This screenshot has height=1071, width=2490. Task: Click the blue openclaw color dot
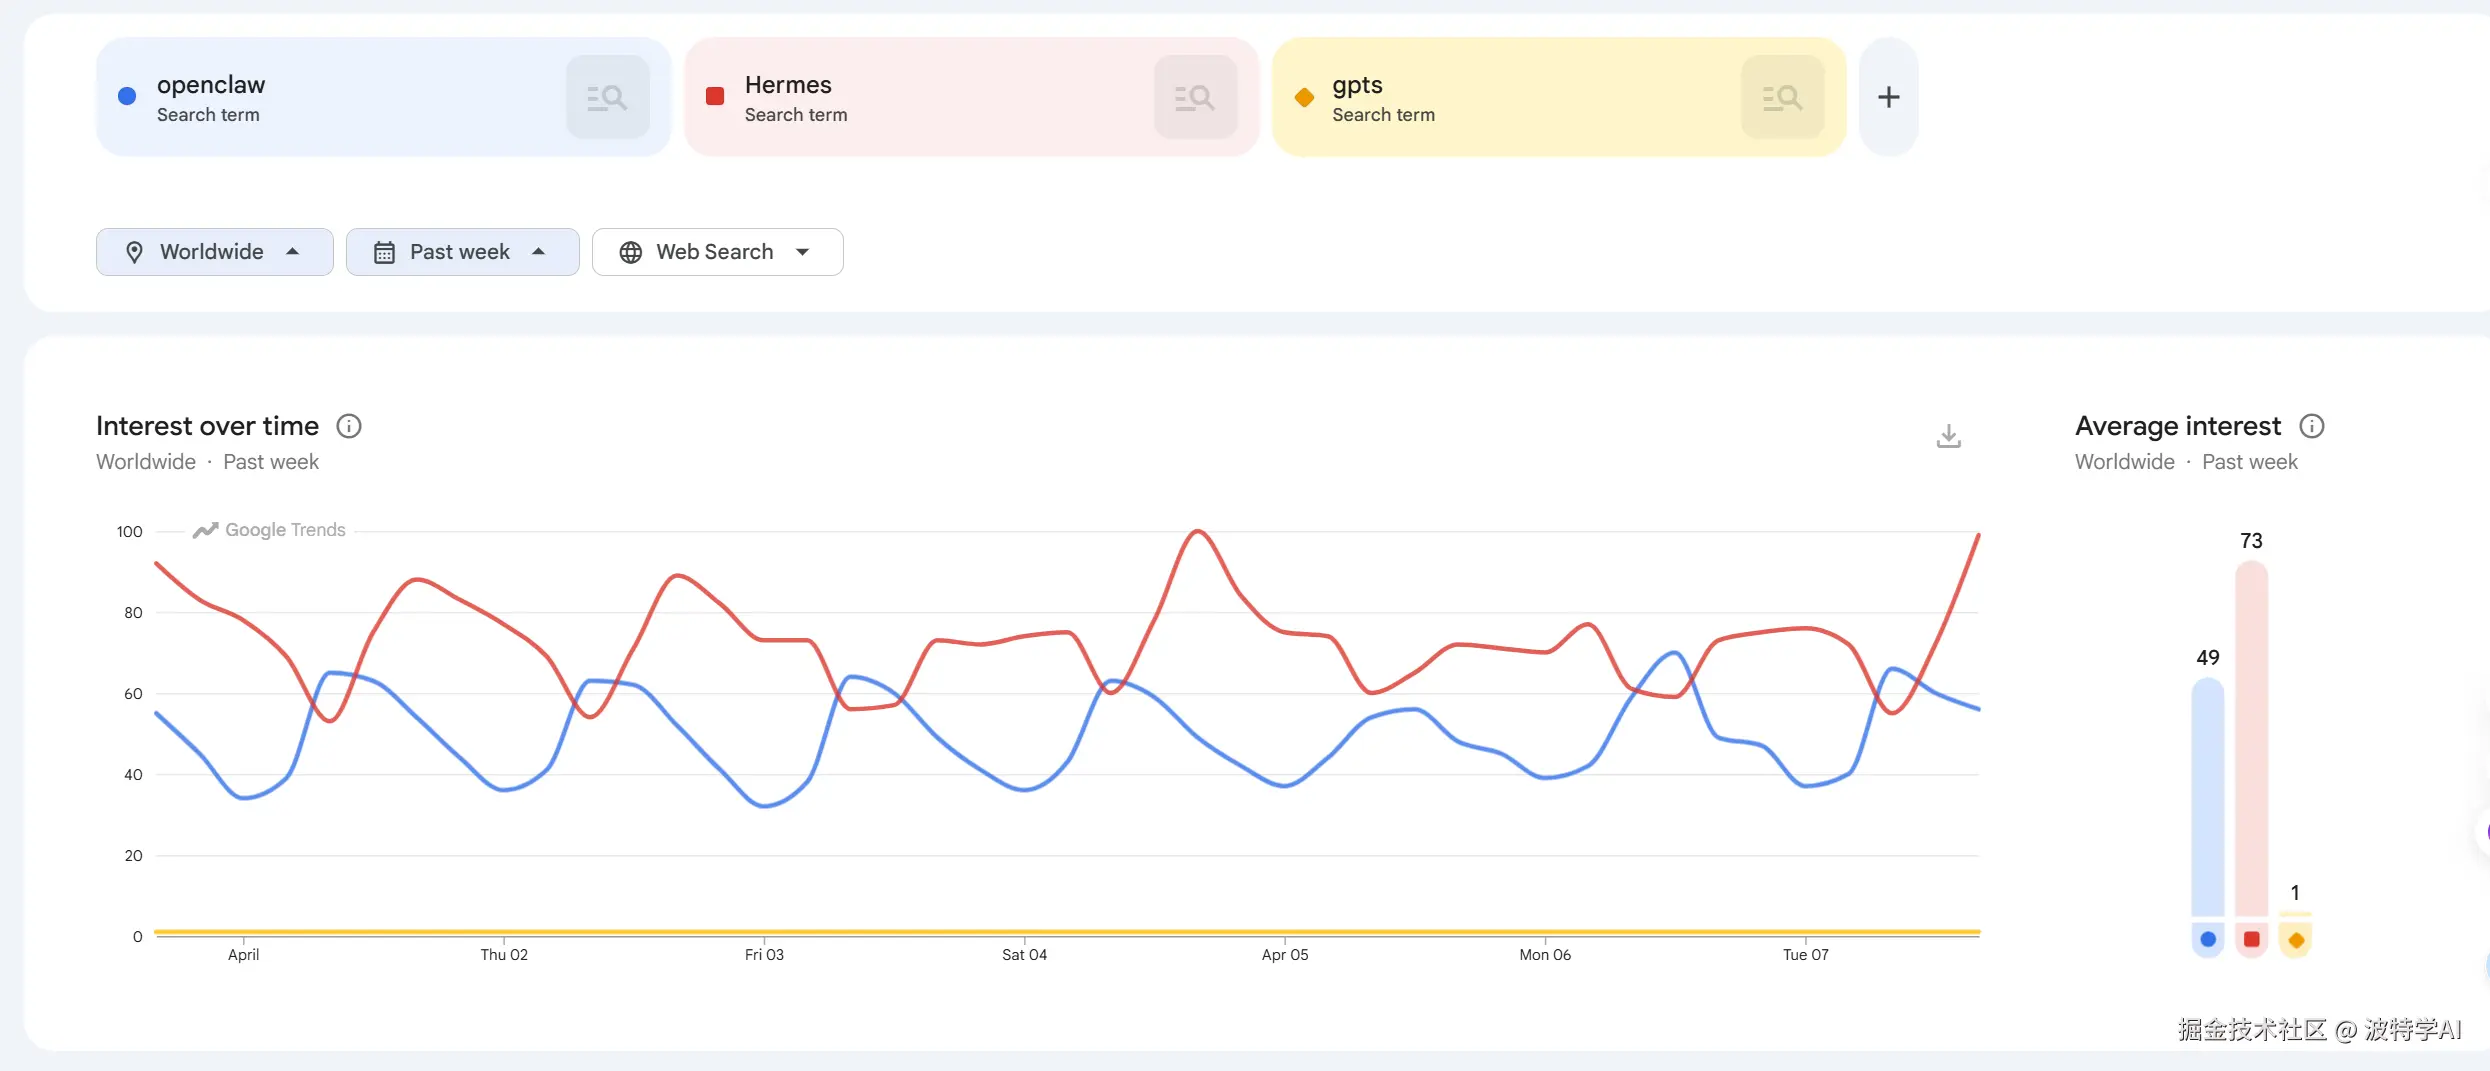[x=127, y=97]
